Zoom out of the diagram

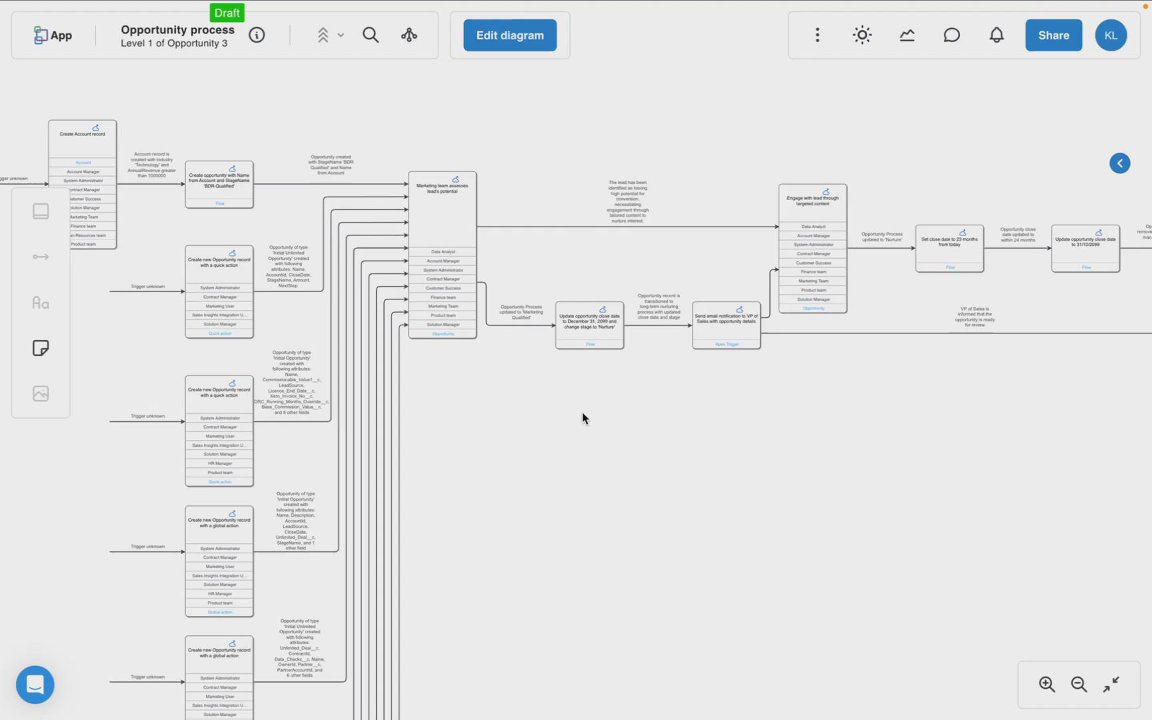coord(1079,684)
